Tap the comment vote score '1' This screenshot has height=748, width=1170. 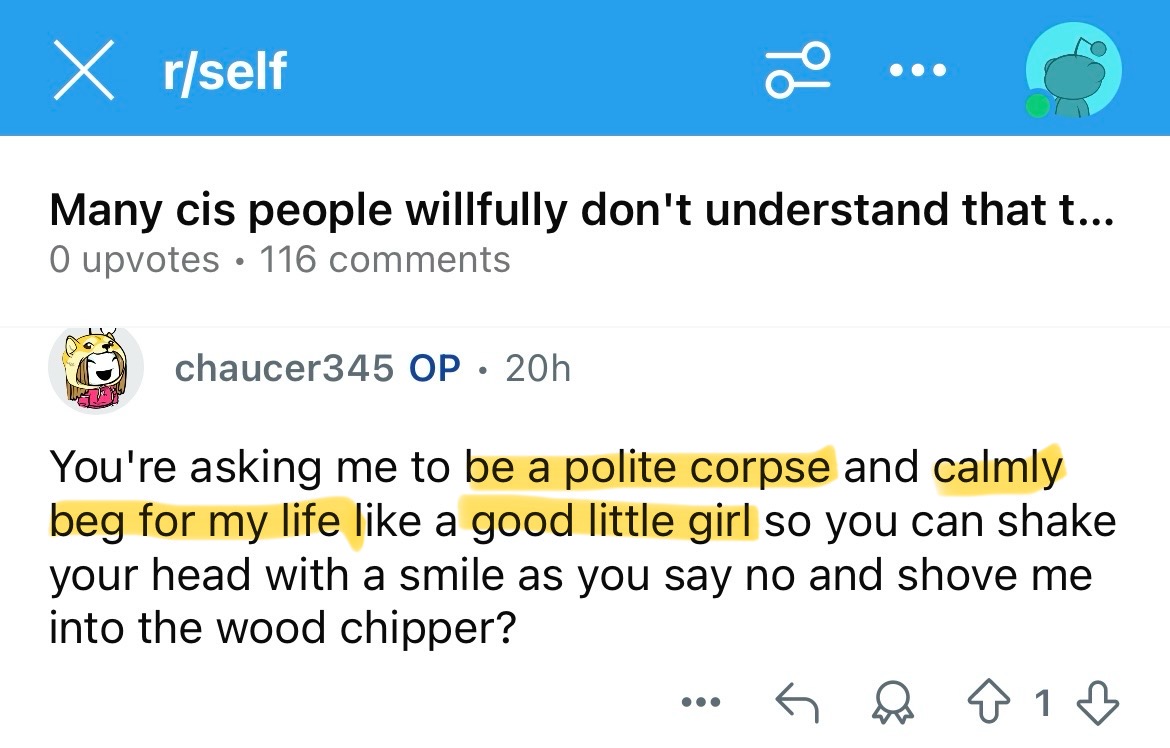1043,704
